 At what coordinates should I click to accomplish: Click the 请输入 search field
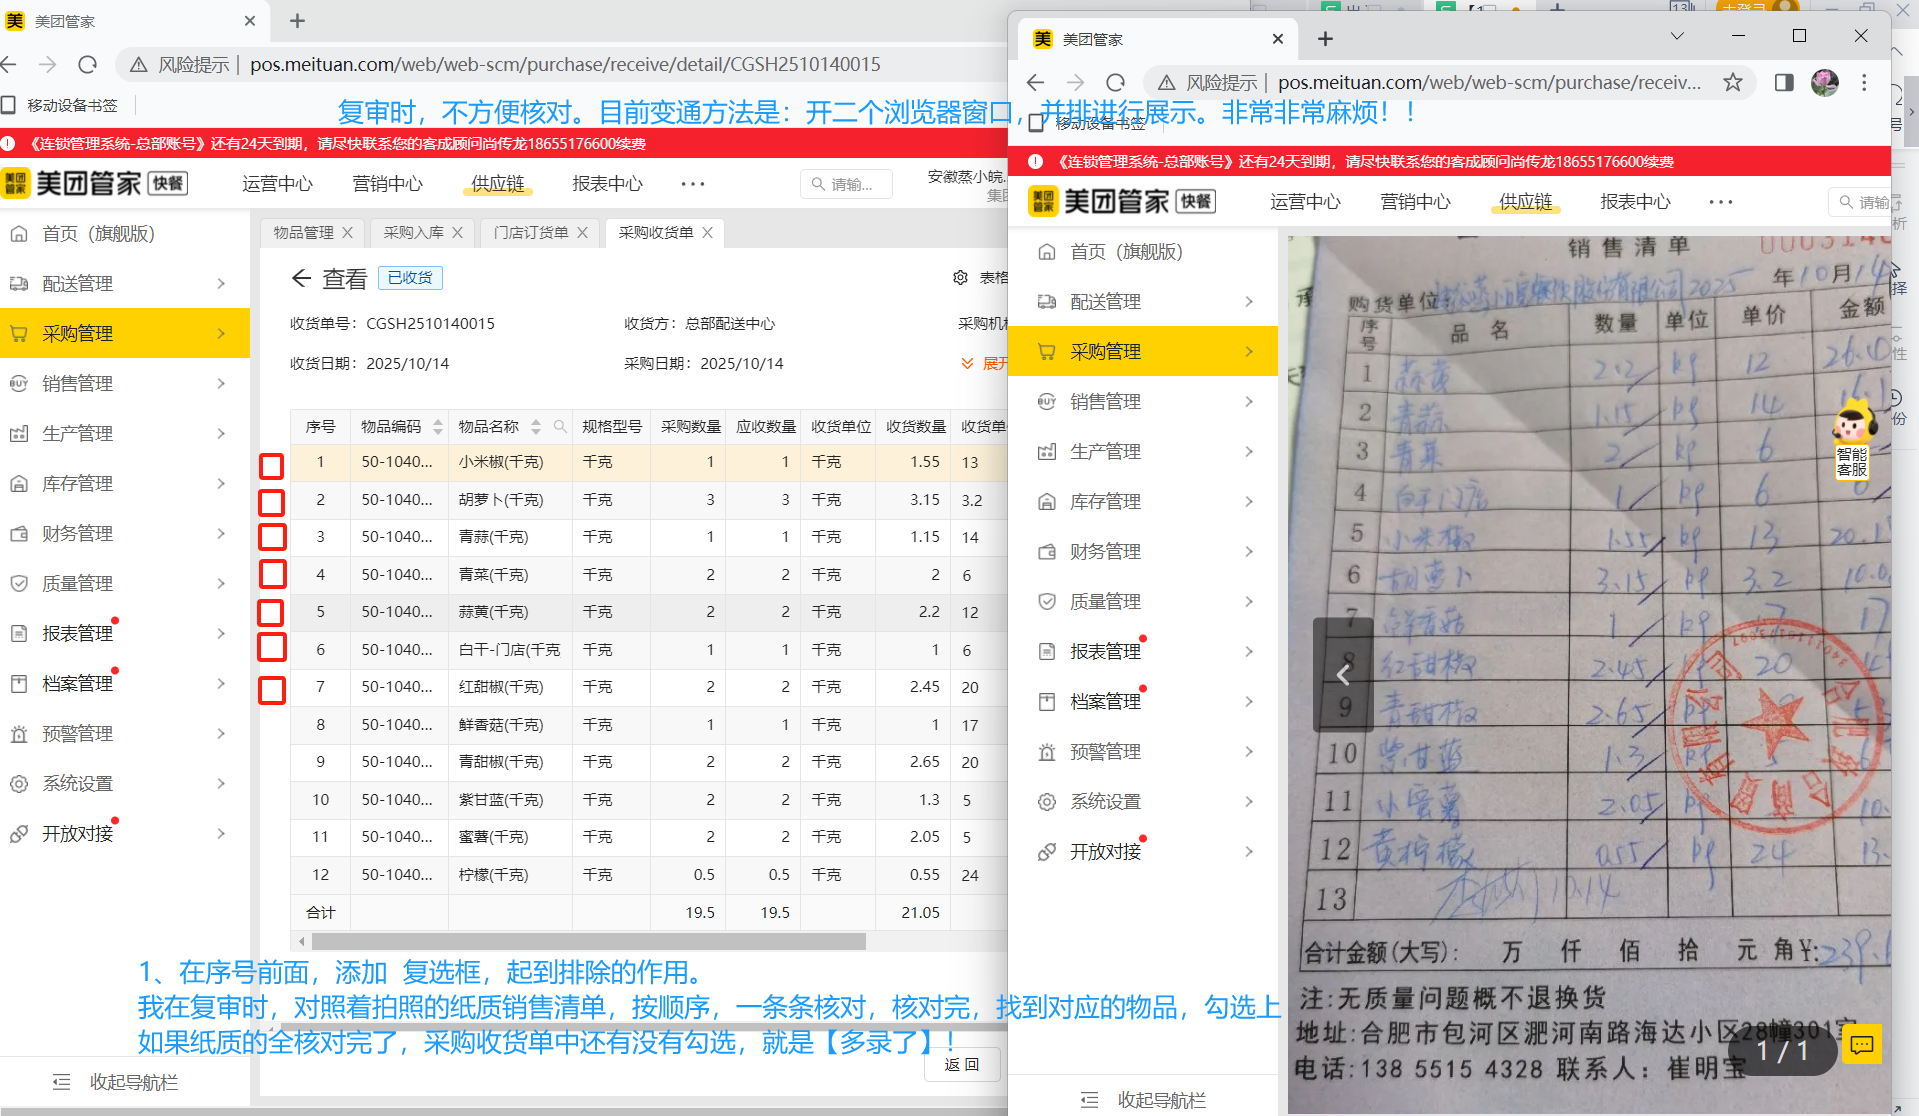point(846,183)
